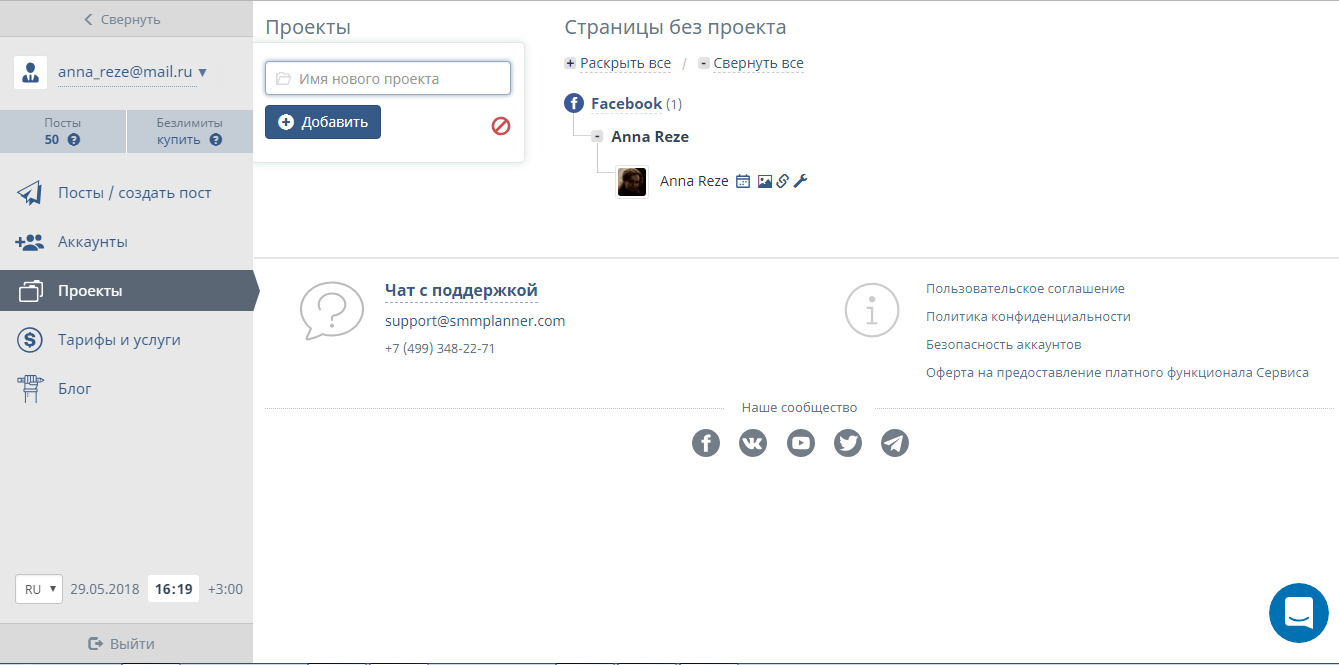Open the Политика конфиденциальности link
Image resolution: width=1339 pixels, height=665 pixels.
(1026, 315)
